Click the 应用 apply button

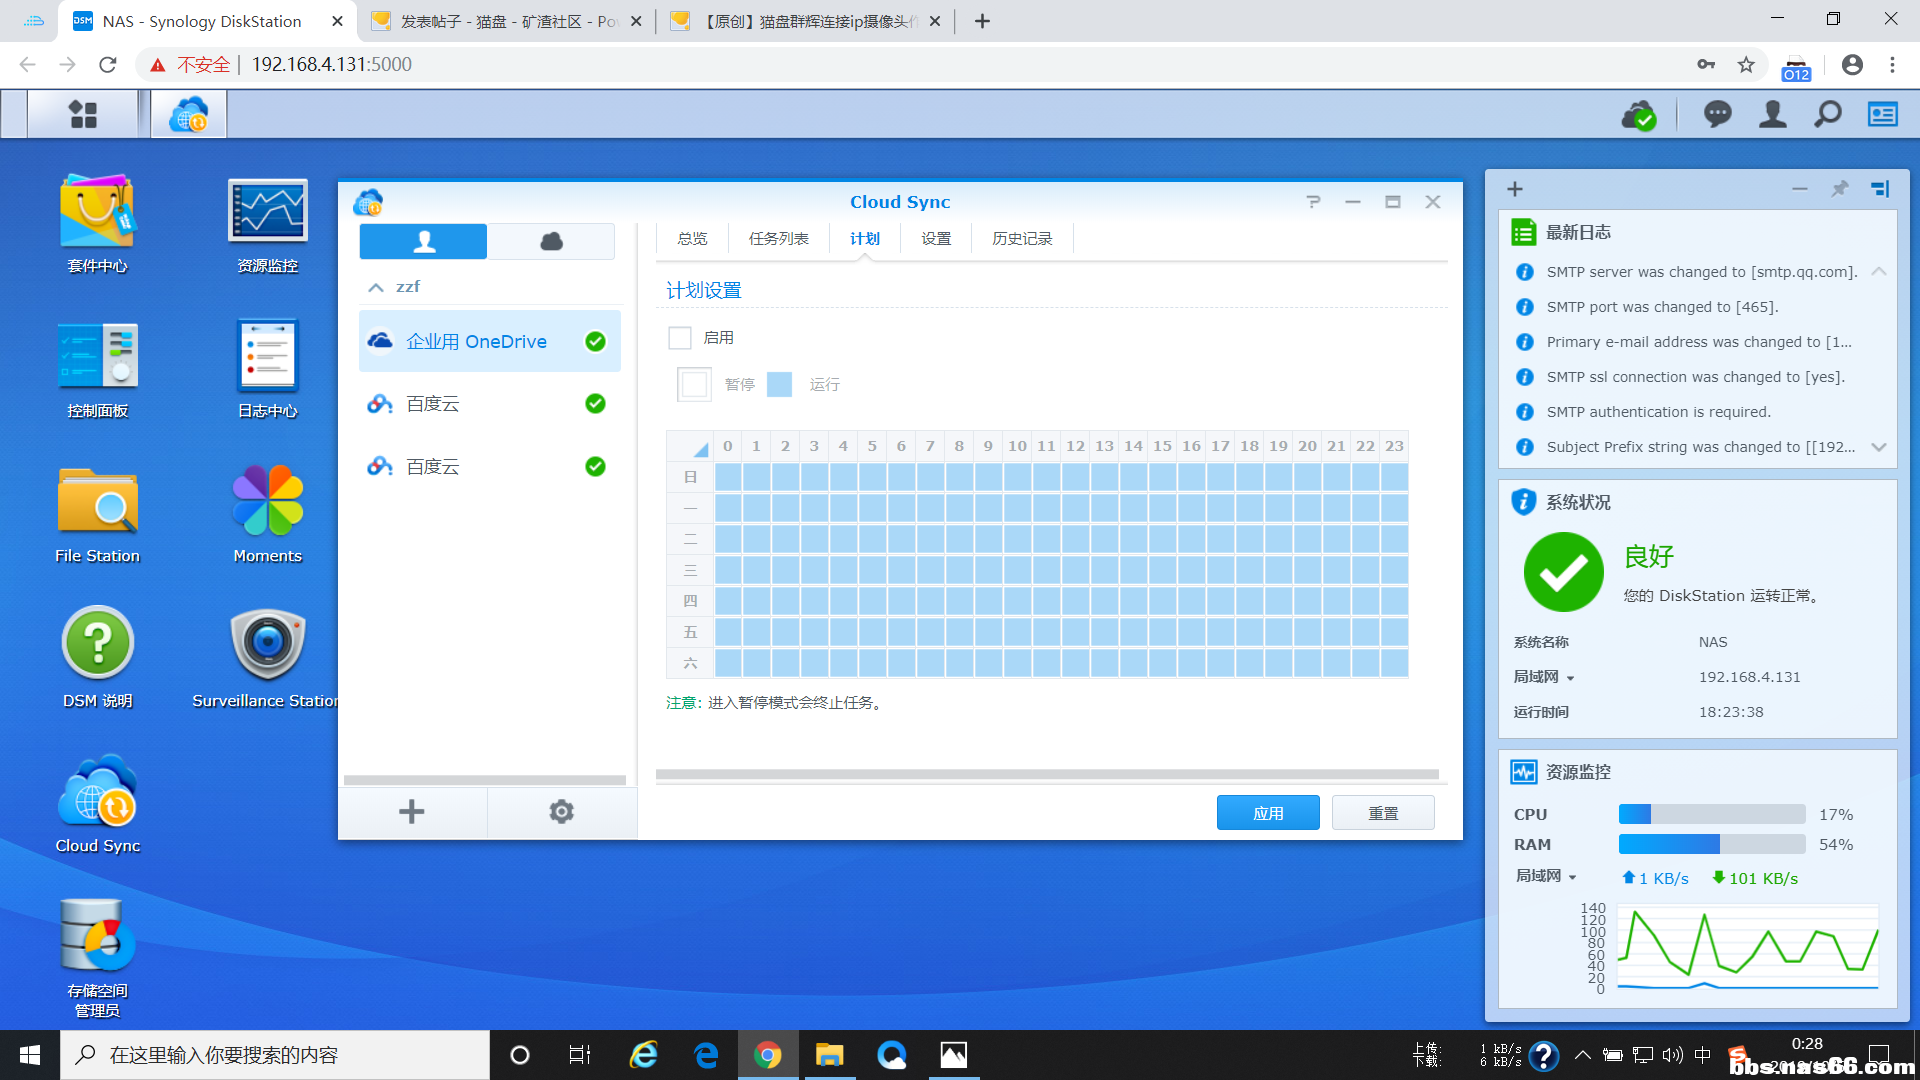(x=1267, y=813)
